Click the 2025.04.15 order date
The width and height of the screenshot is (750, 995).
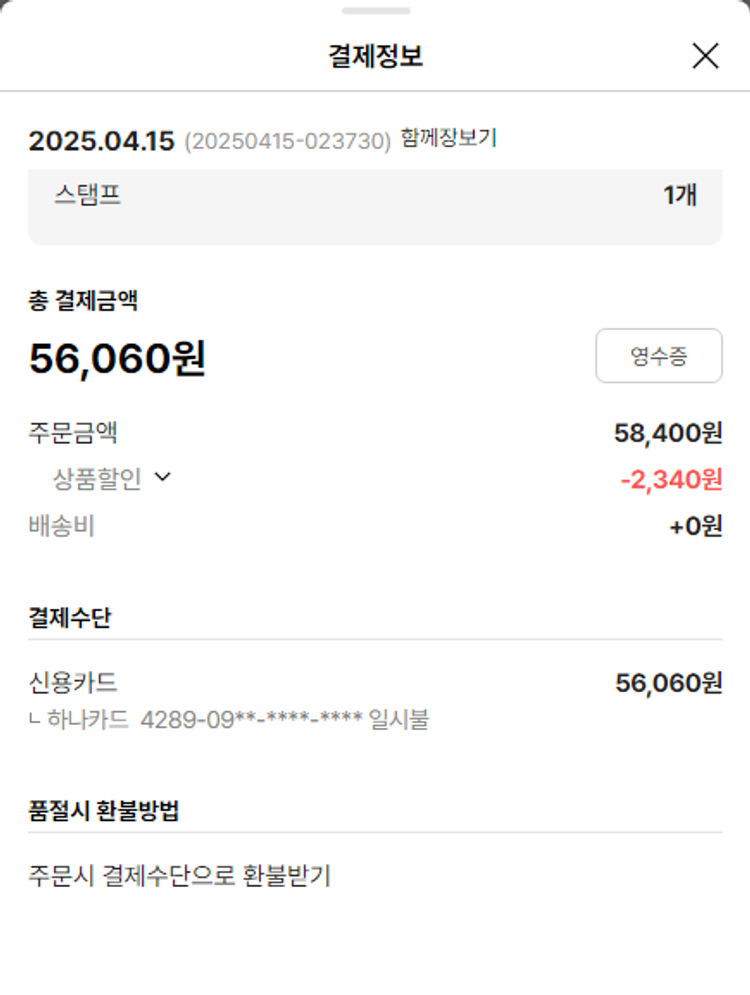[101, 141]
